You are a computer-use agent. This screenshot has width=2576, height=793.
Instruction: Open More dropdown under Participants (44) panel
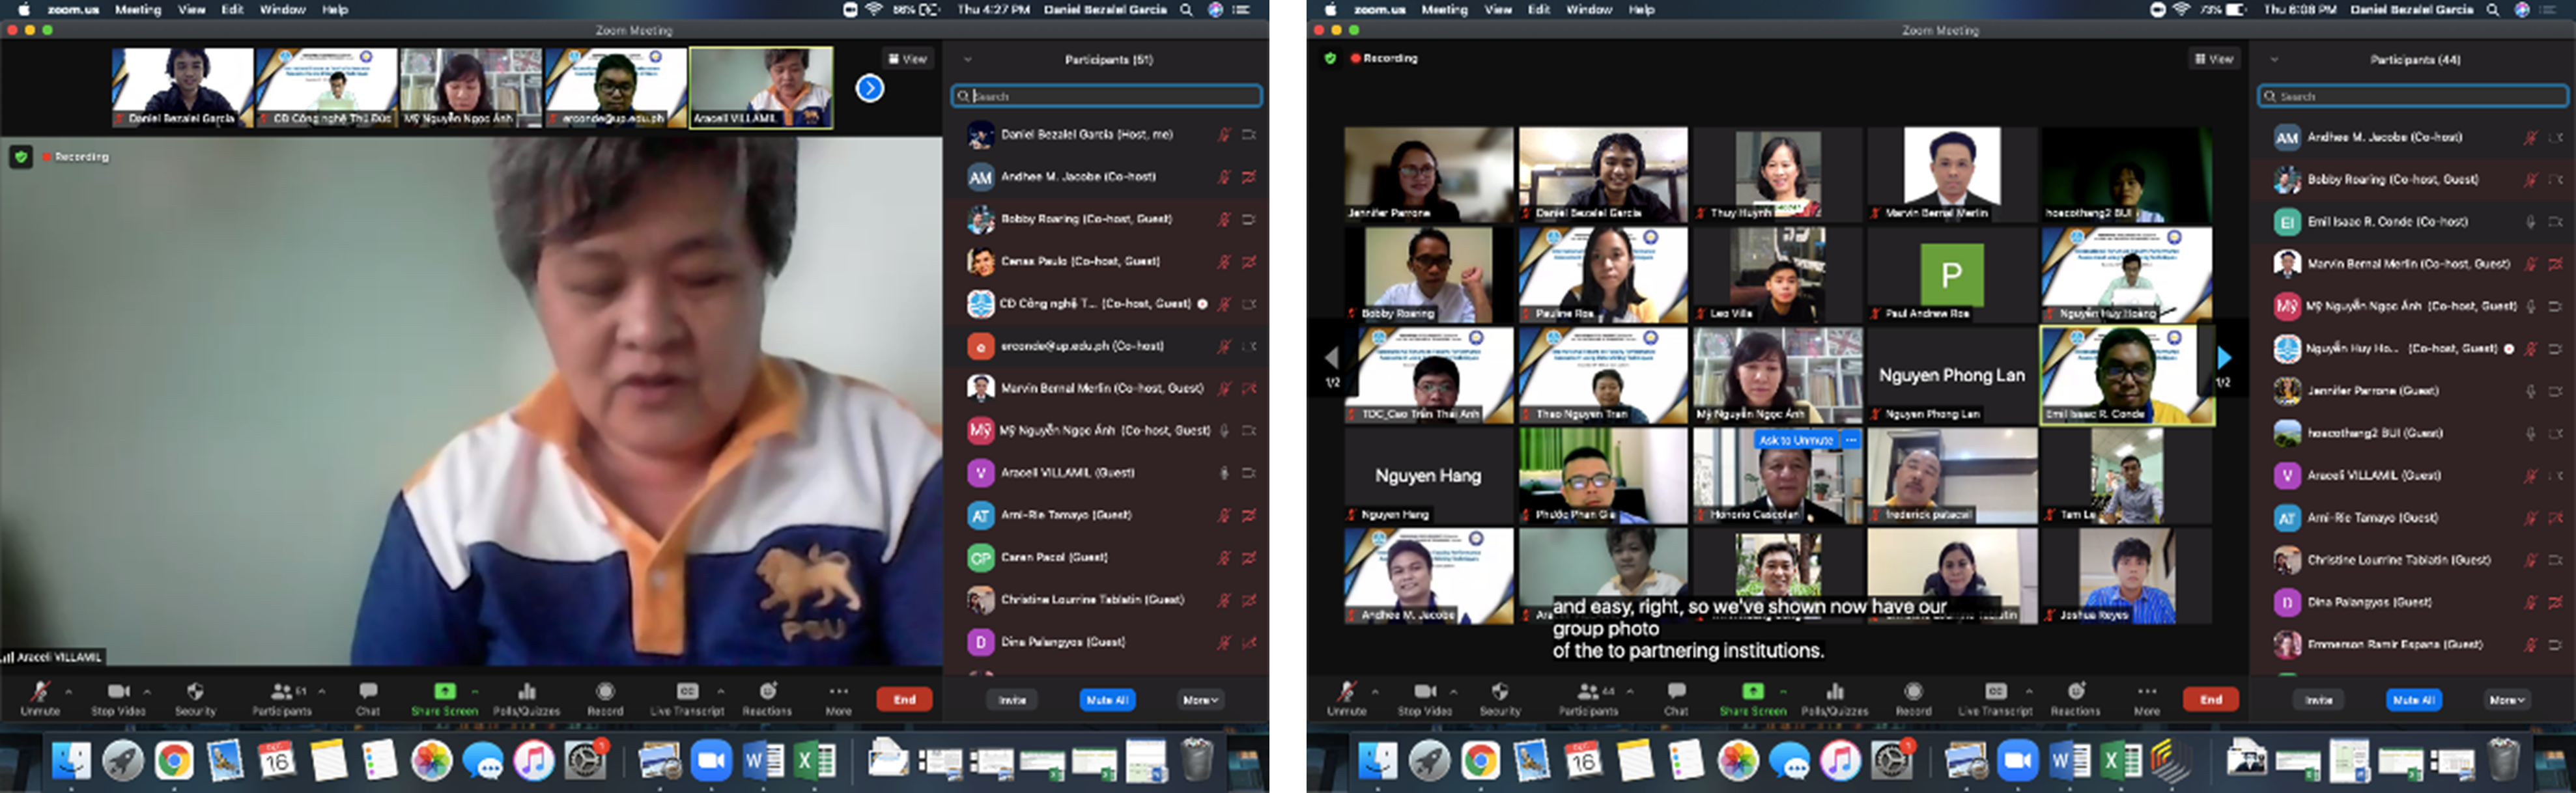[x=2508, y=700]
